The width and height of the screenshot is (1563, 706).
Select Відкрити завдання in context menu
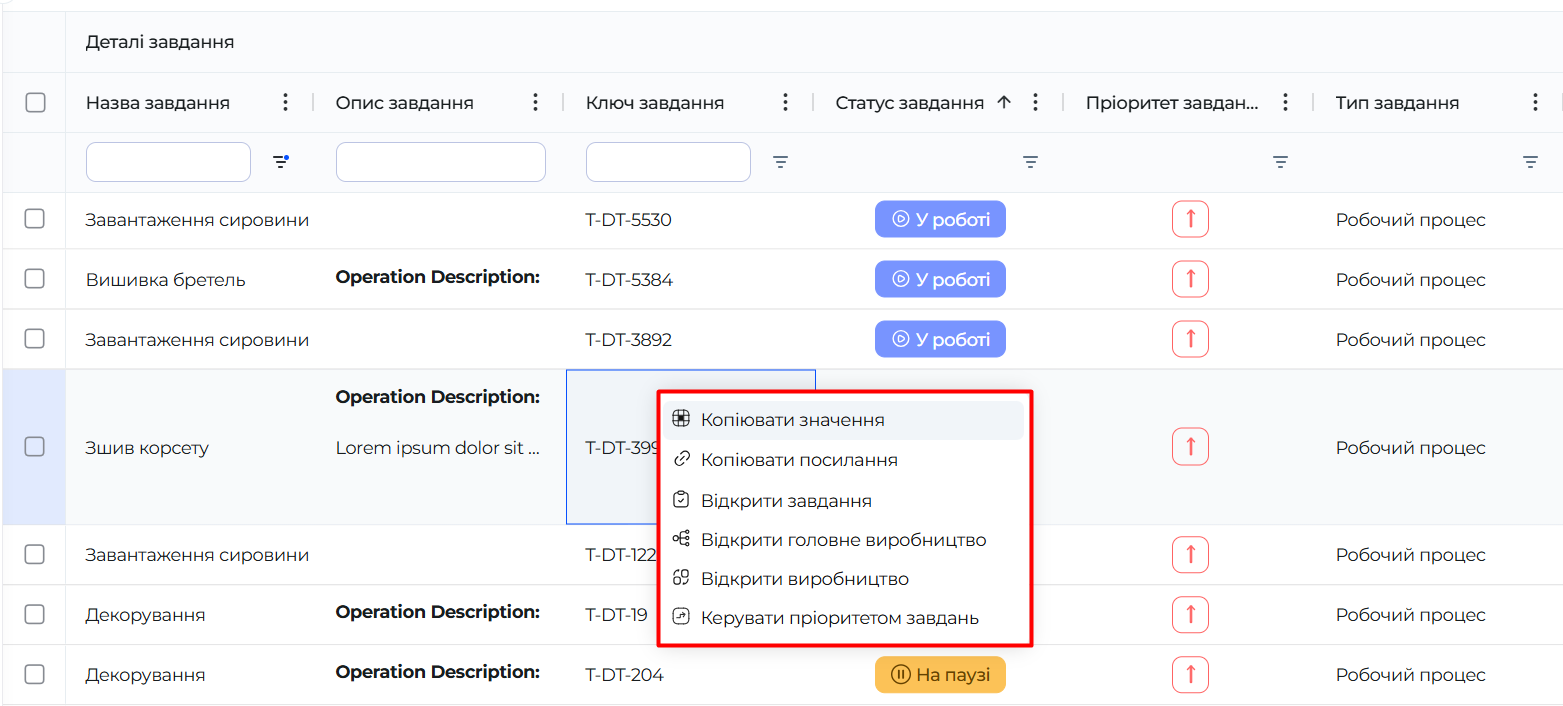coord(786,501)
